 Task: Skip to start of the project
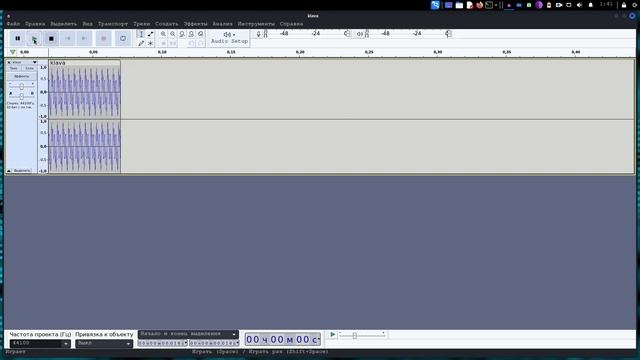click(x=68, y=38)
